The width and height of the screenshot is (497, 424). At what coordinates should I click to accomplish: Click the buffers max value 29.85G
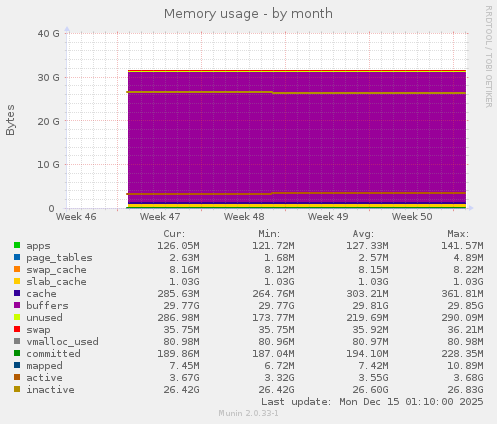[465, 306]
